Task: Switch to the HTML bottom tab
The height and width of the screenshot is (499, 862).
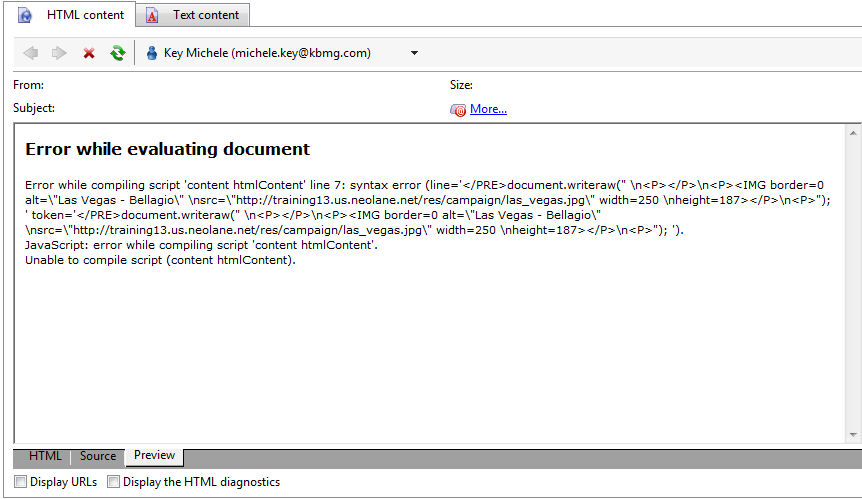Action: click(x=45, y=456)
